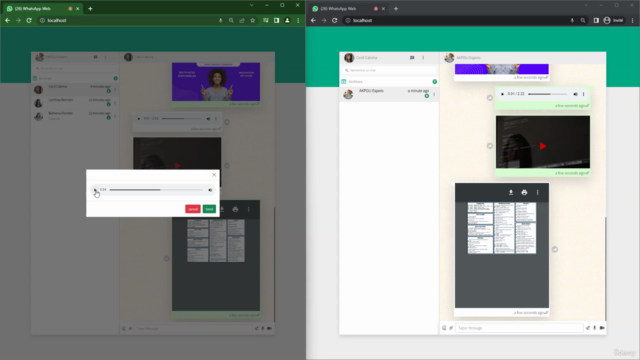Click the video camera icon in the left window message bar
Image resolution: width=640 pixels, height=360 pixels.
269,328
